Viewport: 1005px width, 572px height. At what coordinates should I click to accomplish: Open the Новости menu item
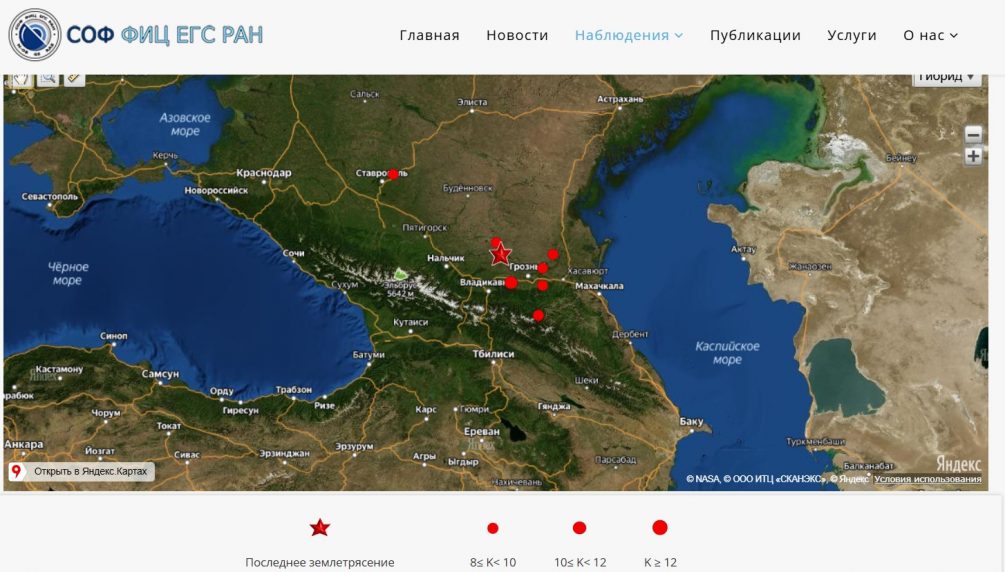(517, 35)
